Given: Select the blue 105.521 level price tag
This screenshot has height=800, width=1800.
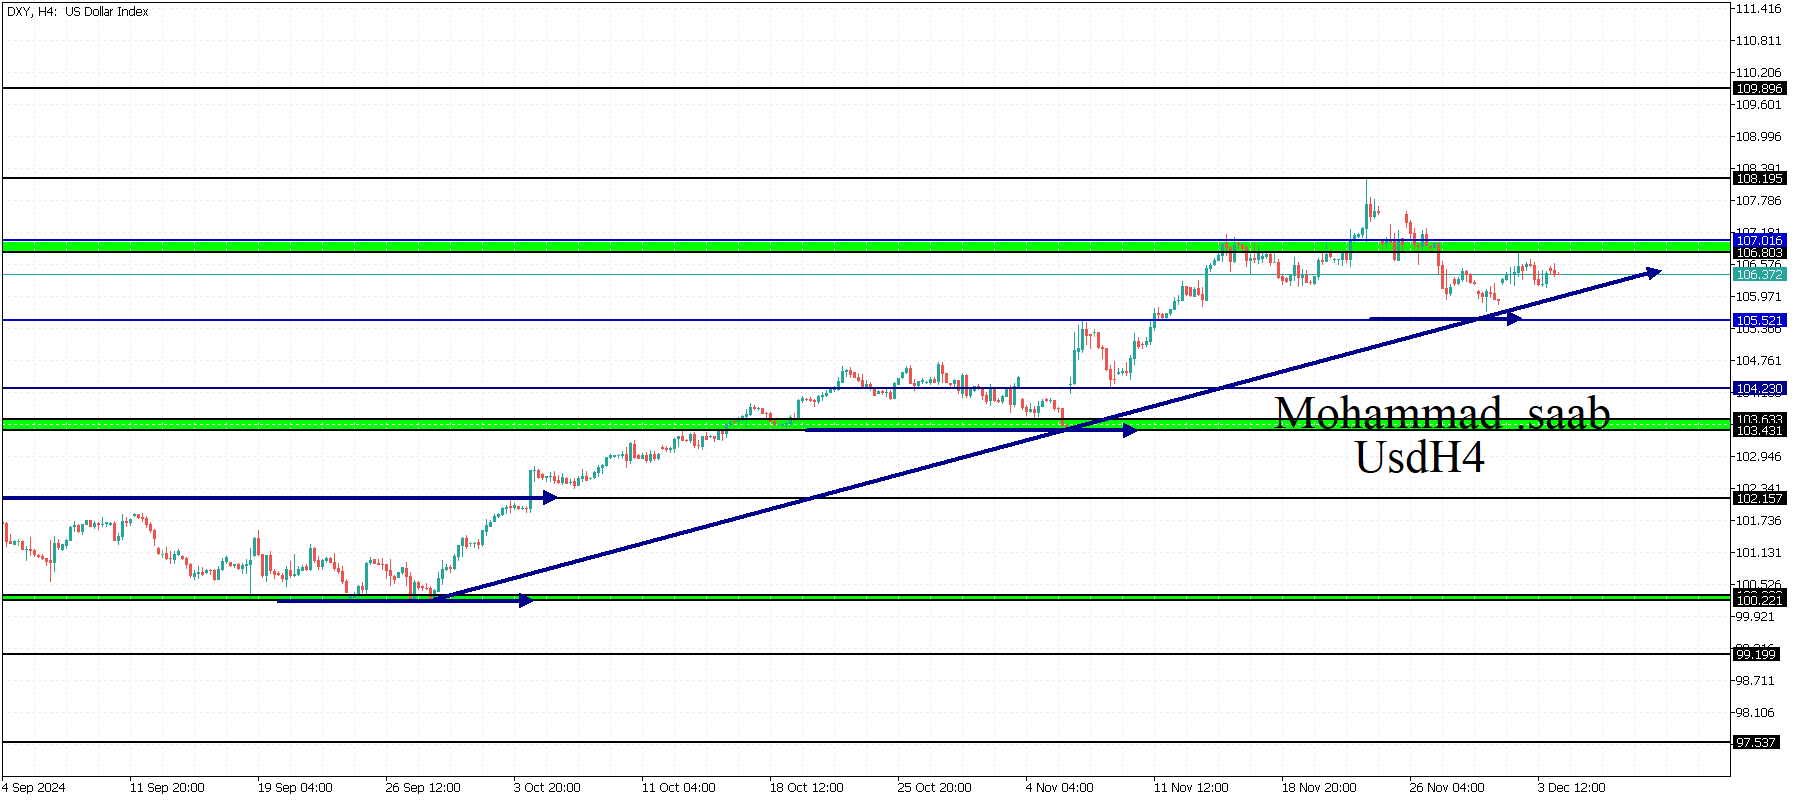Looking at the screenshot, I should tap(1759, 321).
